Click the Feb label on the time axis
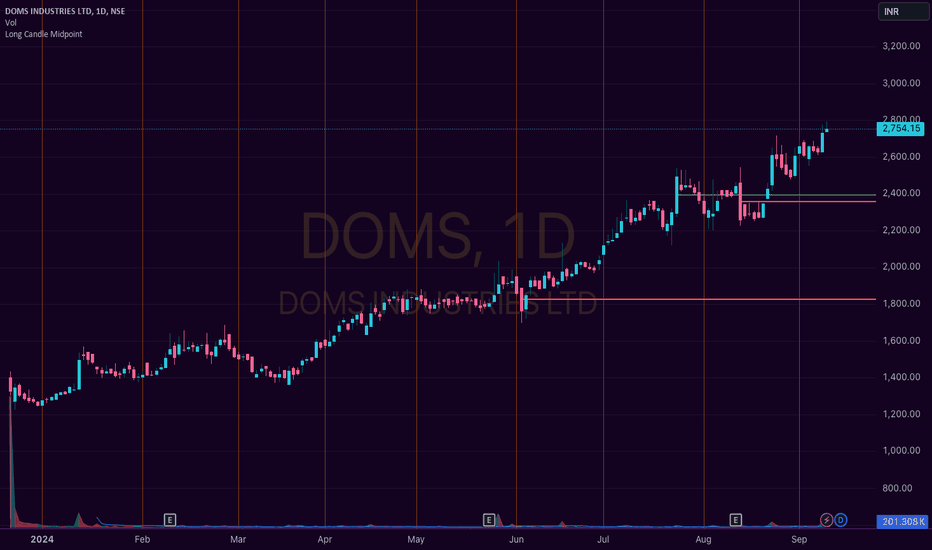Screen dimensions: 932x550 (x=142, y=539)
